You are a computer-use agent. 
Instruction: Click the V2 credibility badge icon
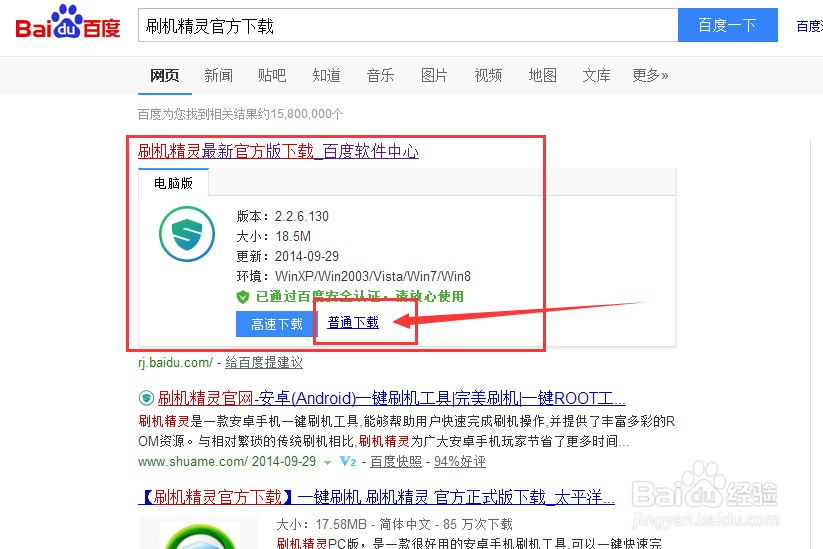[348, 461]
